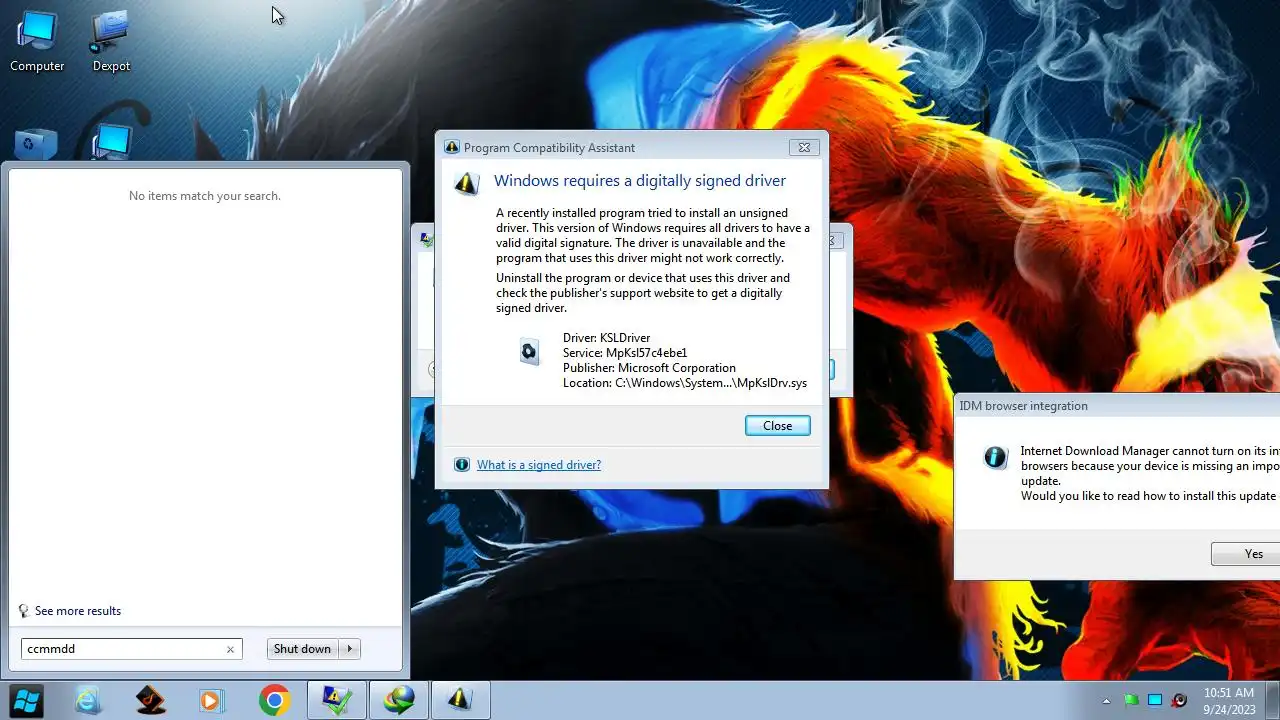Click the 'Driver: KSLDriver' line
1280x720 pixels.
[x=606, y=338]
